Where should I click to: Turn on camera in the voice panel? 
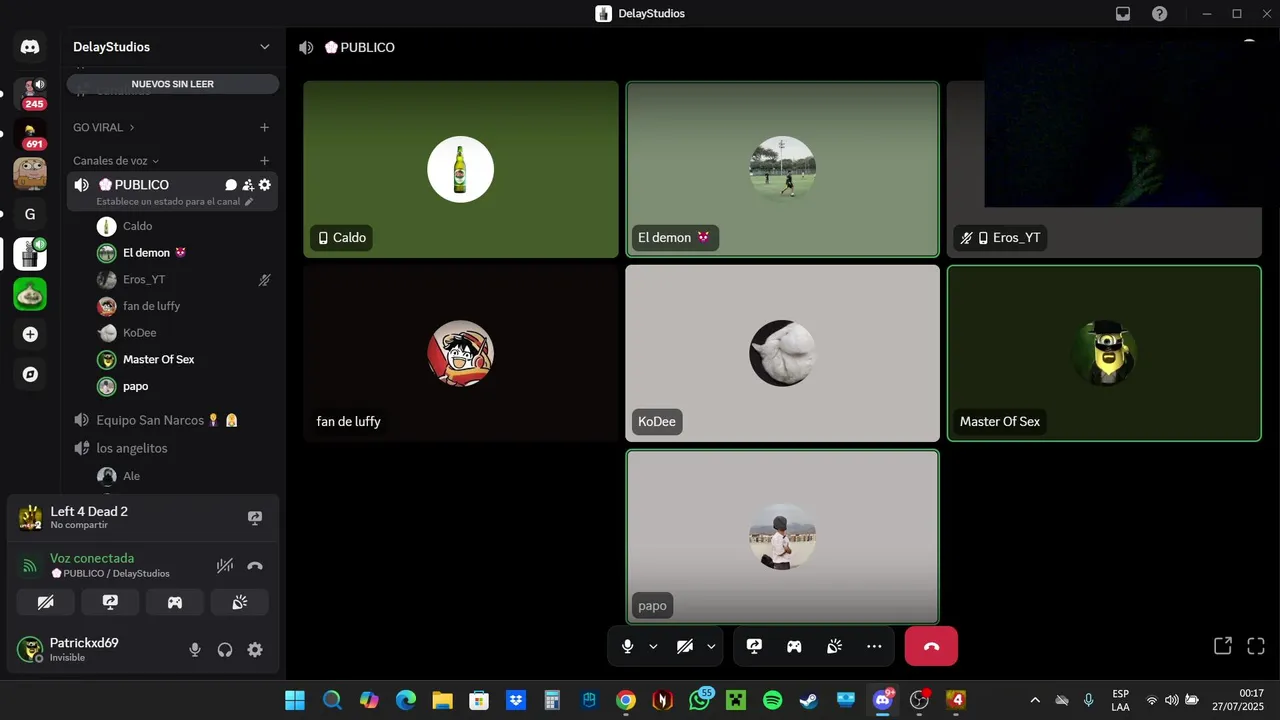[45, 602]
